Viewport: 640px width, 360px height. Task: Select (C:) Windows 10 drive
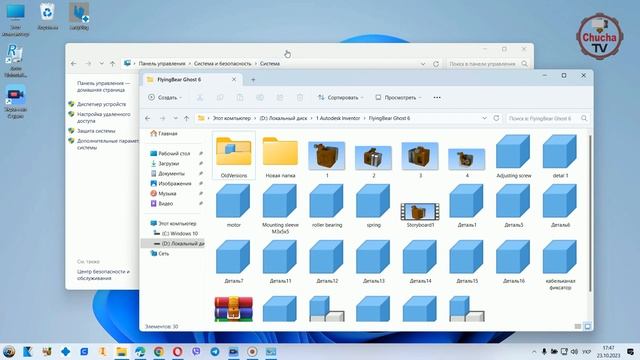click(x=176, y=233)
